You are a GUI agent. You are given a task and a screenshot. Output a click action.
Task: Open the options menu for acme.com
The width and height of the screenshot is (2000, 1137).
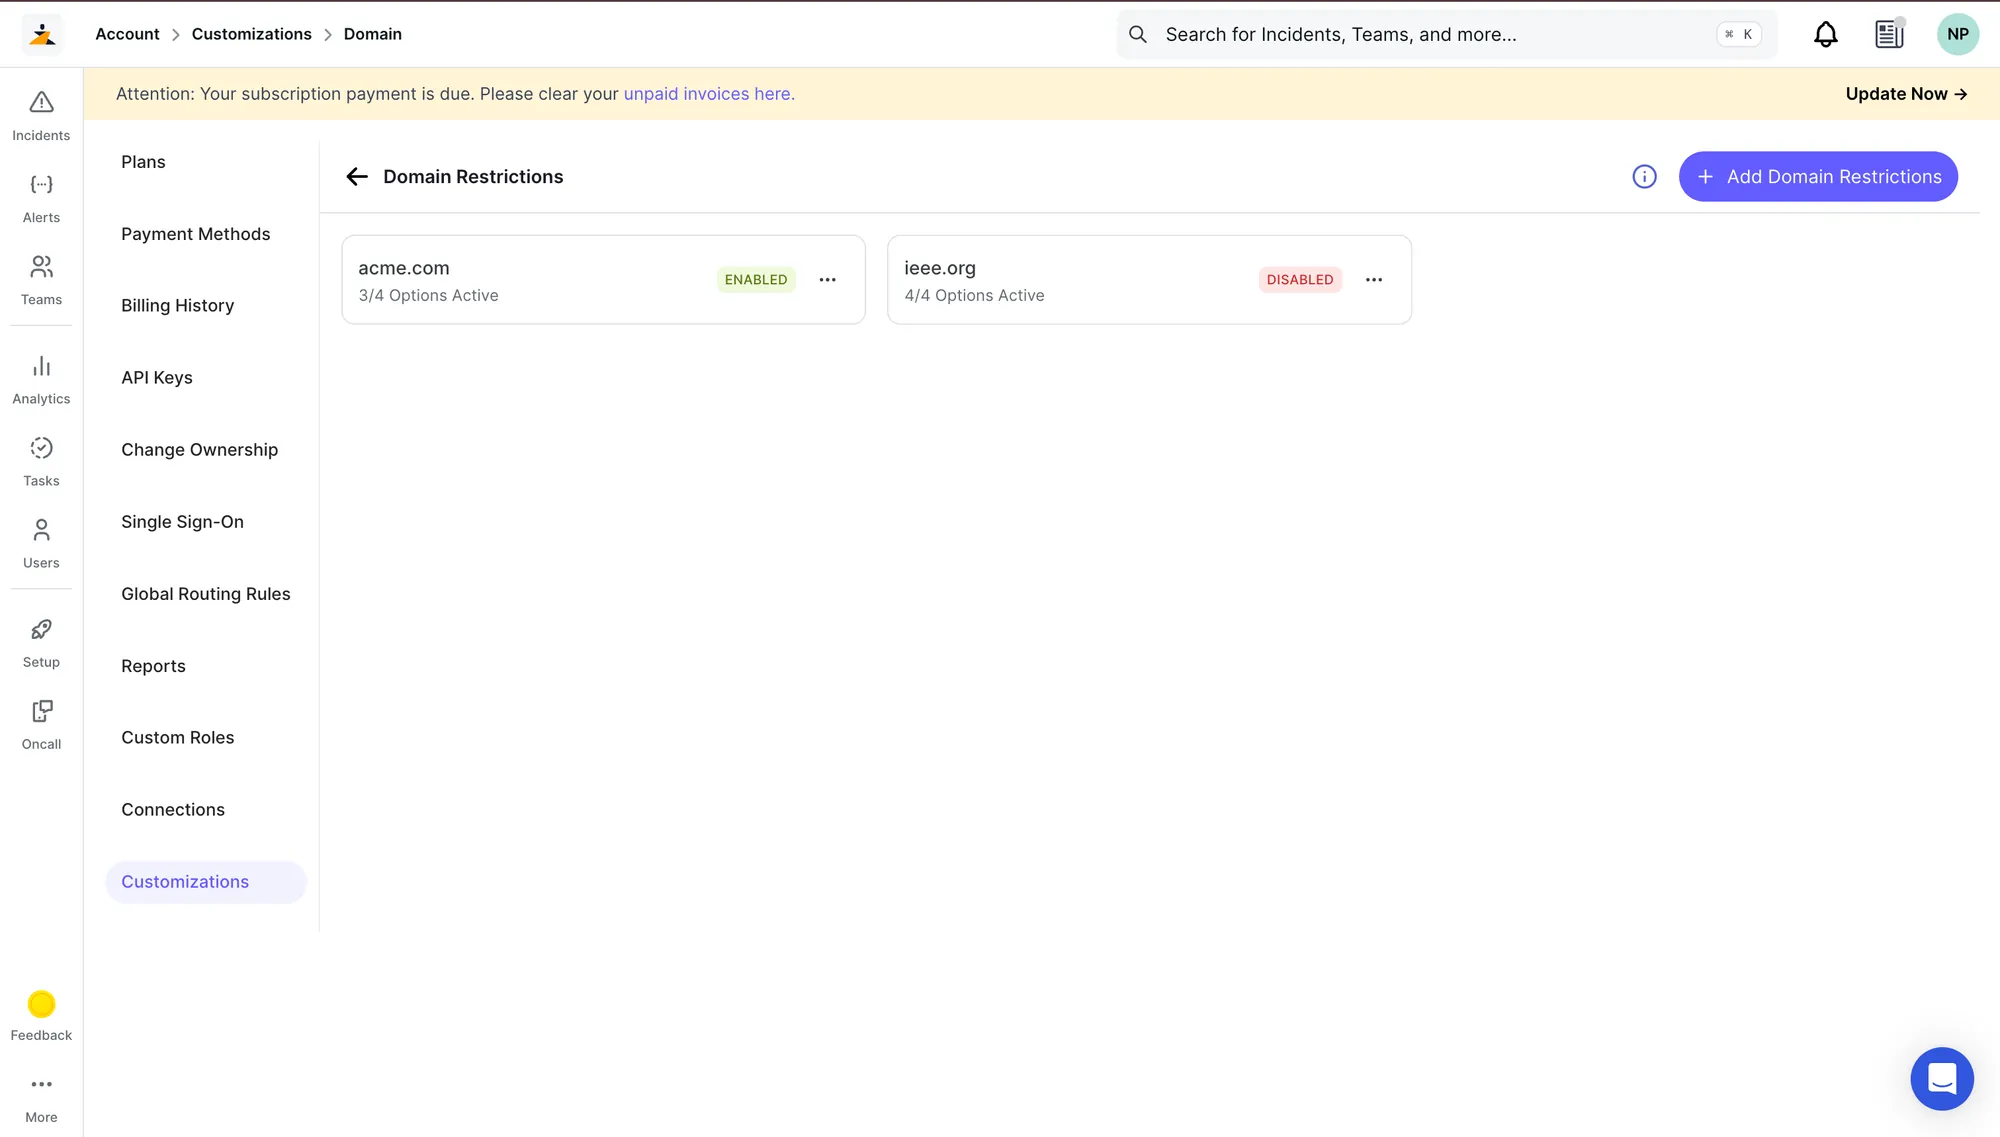tap(828, 279)
